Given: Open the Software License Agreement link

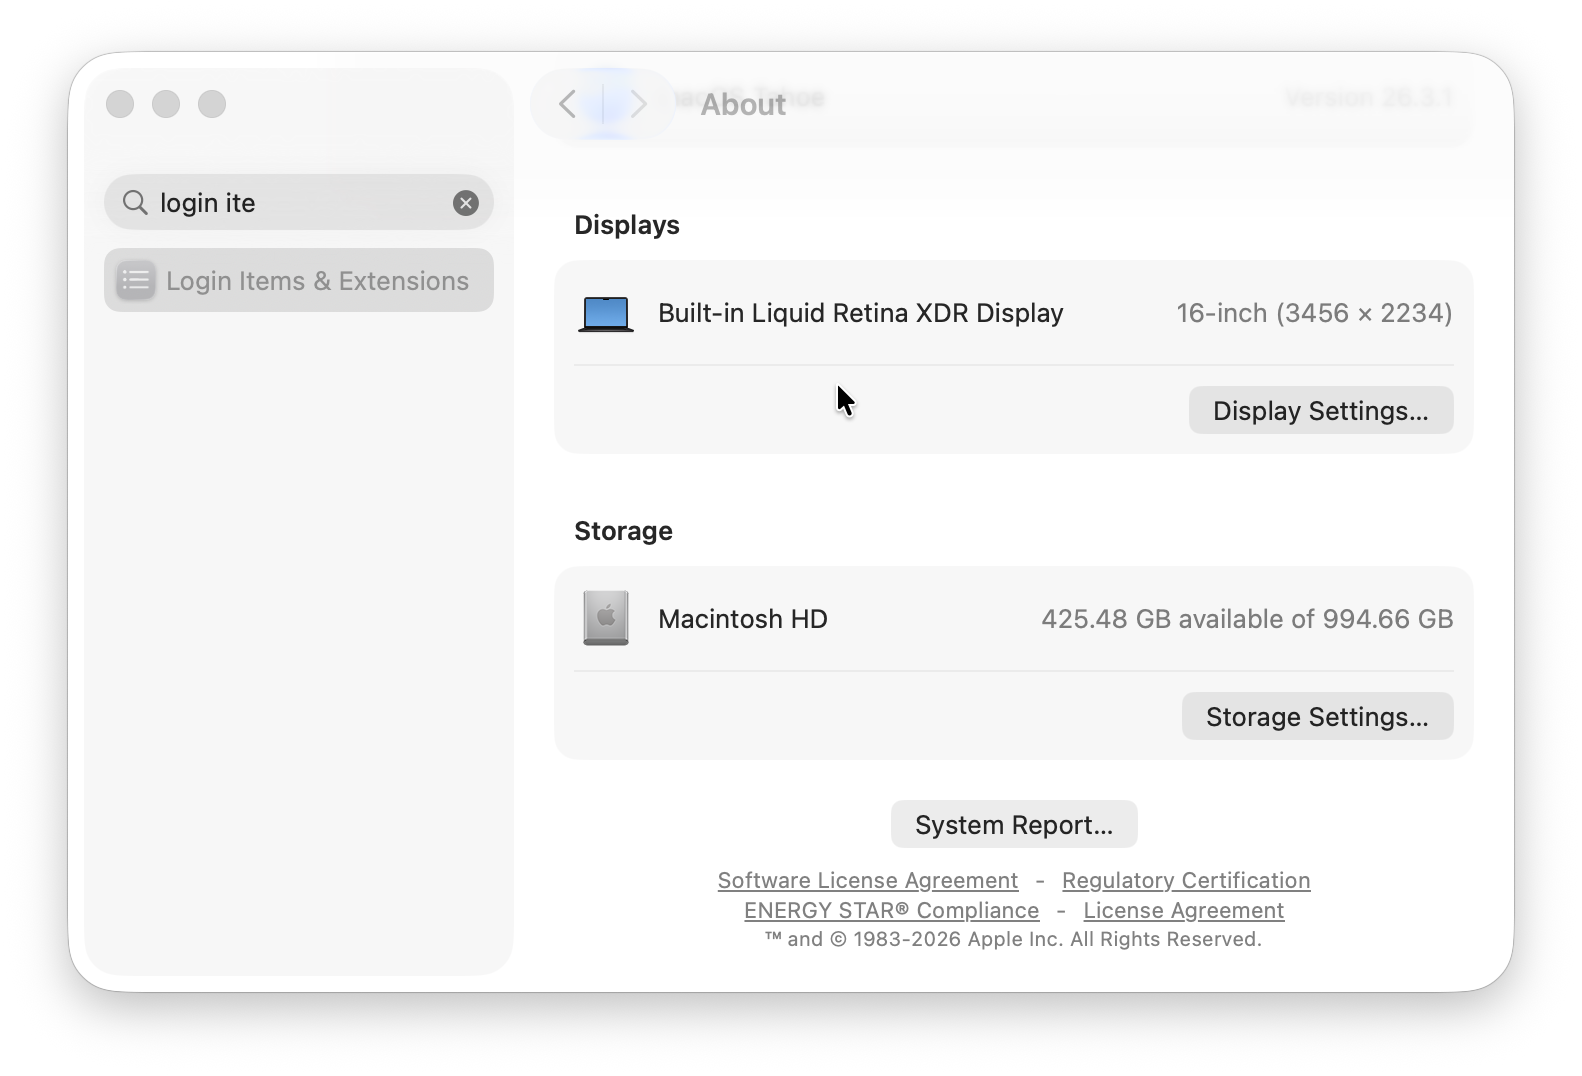Looking at the screenshot, I should click(866, 880).
